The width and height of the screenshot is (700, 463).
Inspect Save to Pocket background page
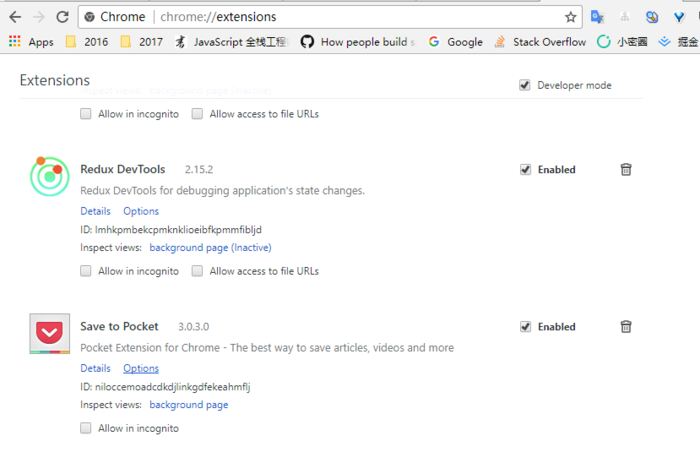[189, 405]
